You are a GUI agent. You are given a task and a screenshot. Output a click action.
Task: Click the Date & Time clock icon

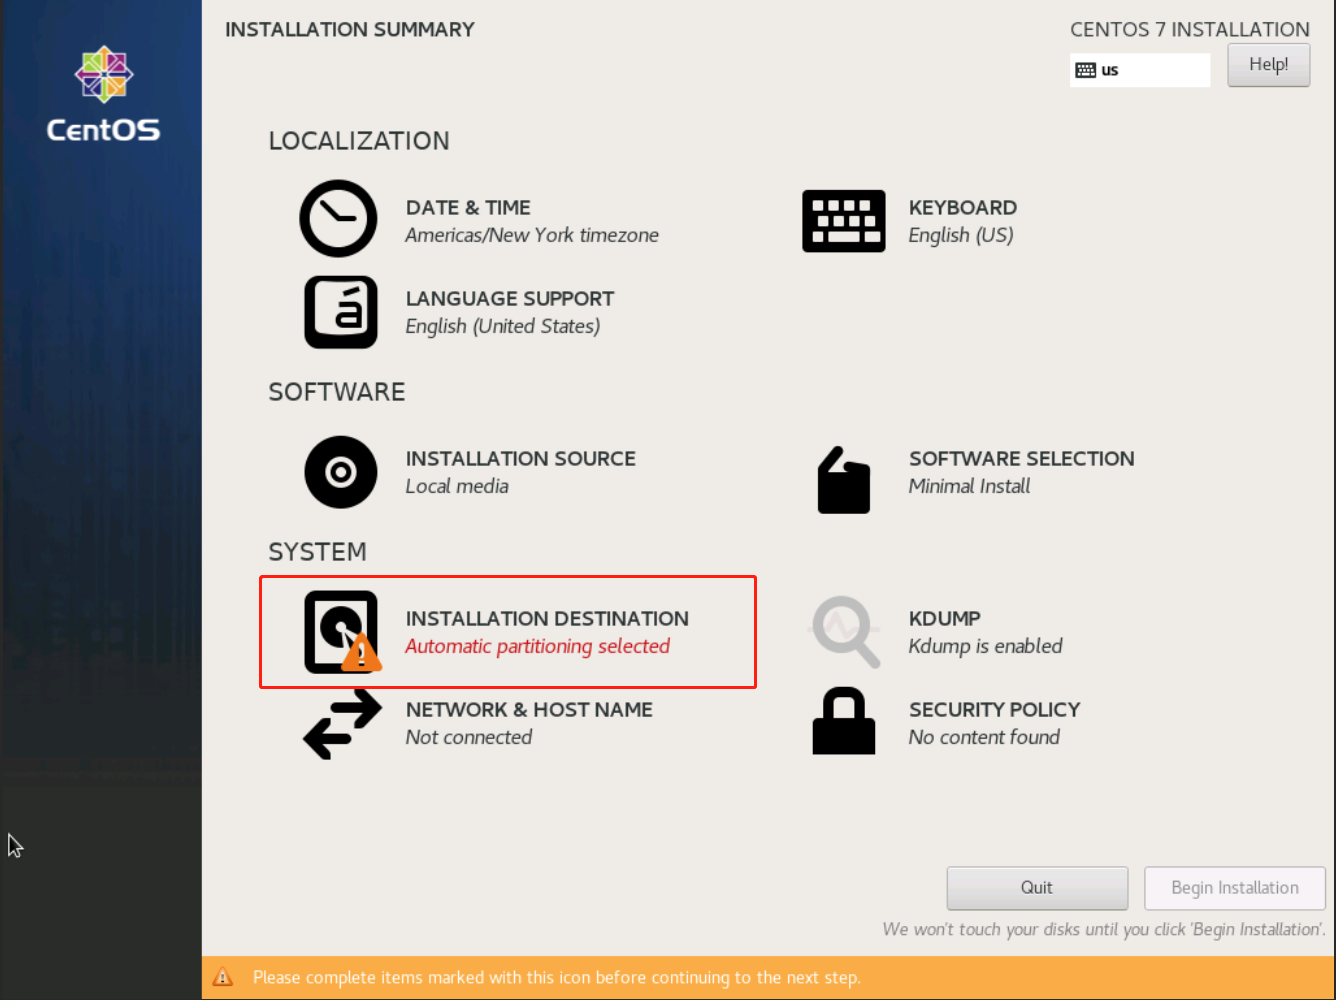338,219
